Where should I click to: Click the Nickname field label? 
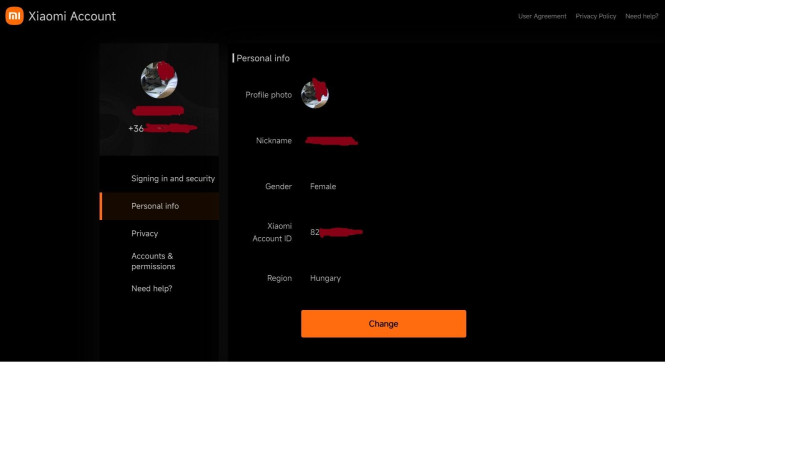[274, 141]
